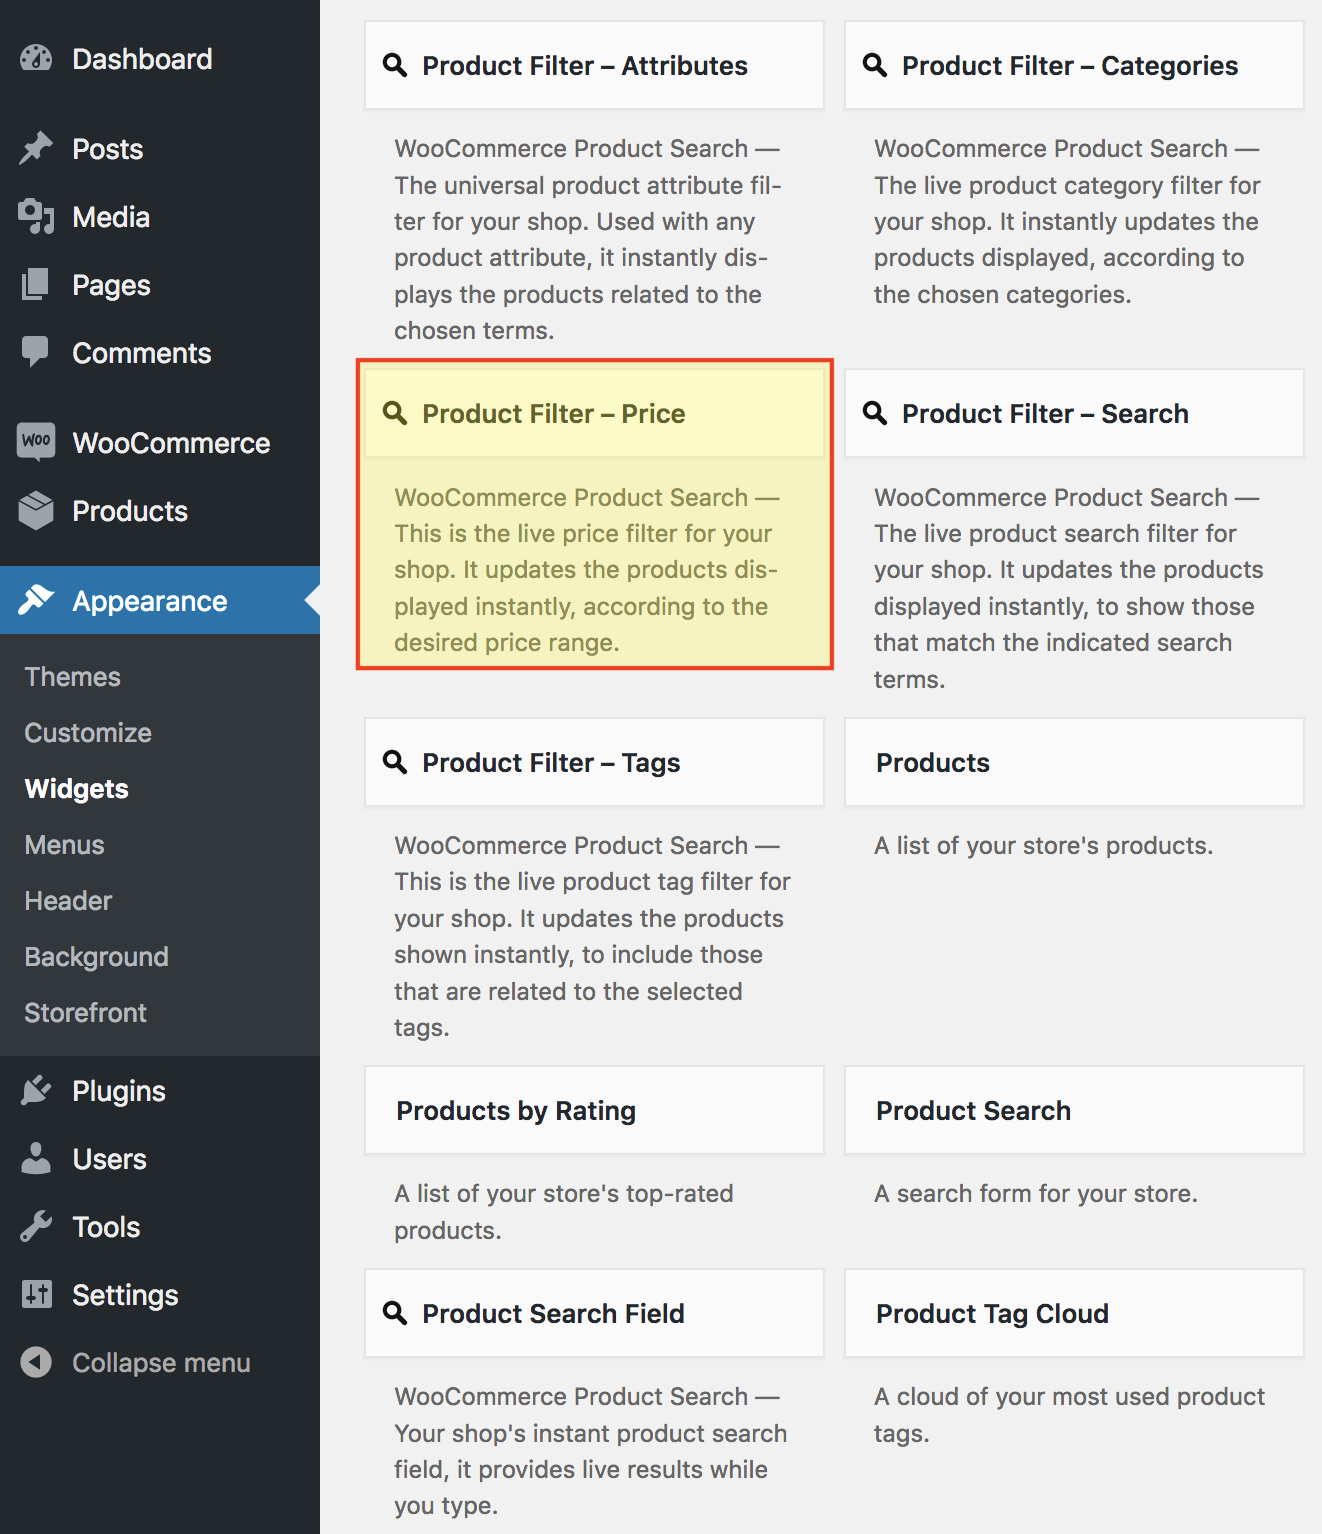Click 'A list of your store's top-rated' description
The height and width of the screenshot is (1534, 1322).
point(564,1194)
